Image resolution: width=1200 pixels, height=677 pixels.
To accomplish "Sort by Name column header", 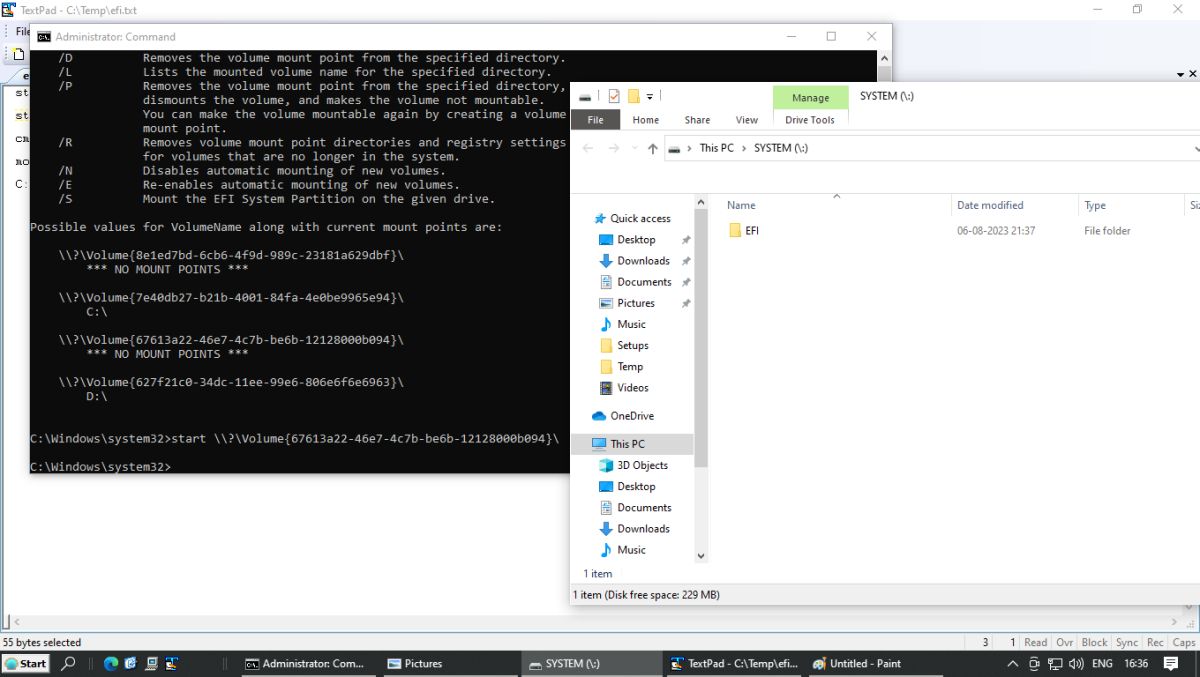I will pyautogui.click(x=741, y=205).
